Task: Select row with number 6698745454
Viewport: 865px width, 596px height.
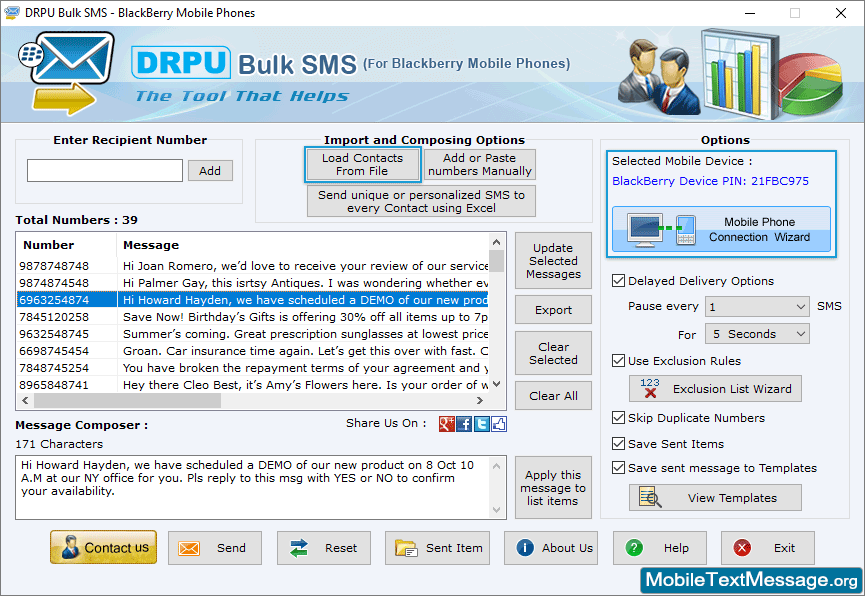Action: (x=253, y=351)
